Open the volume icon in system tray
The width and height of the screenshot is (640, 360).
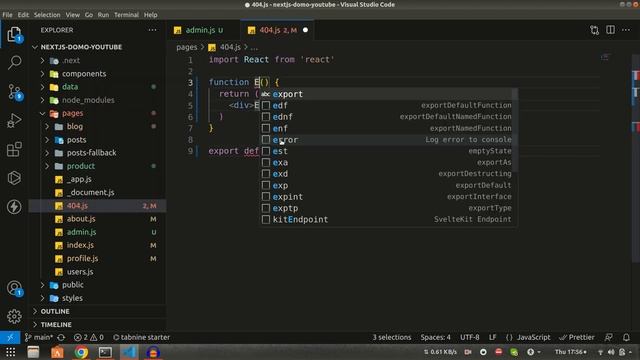coord(611,352)
